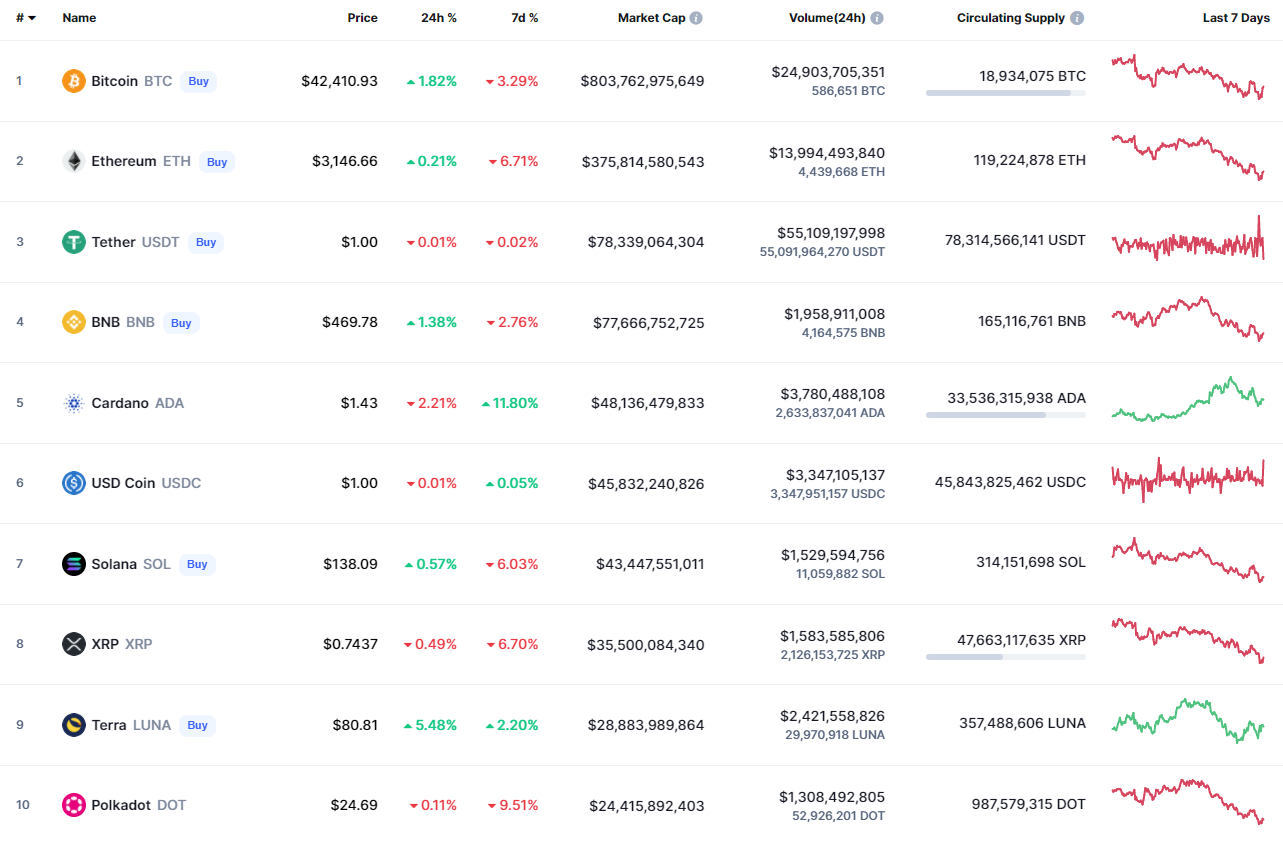This screenshot has height=842, width=1283.
Task: Click the Buy button for Ethereum
Action: click(217, 161)
